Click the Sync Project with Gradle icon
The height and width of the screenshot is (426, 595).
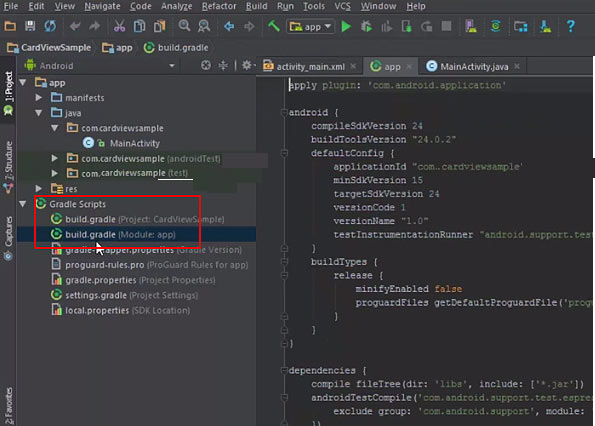point(496,26)
